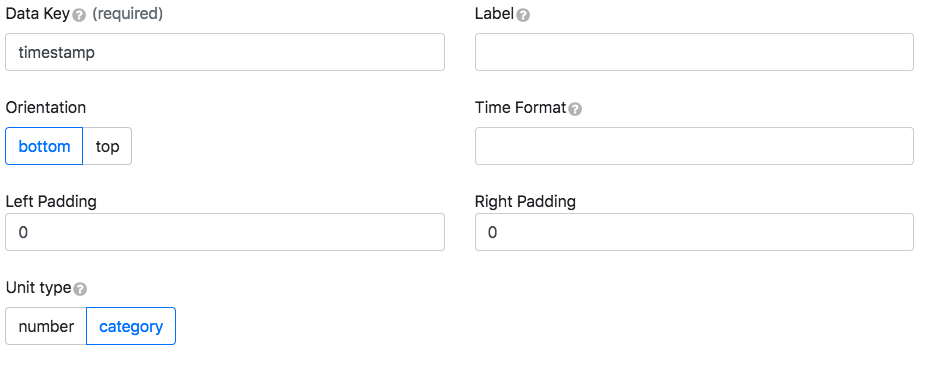Select the Left Padding input box
The height and width of the screenshot is (373, 927).
tap(225, 232)
